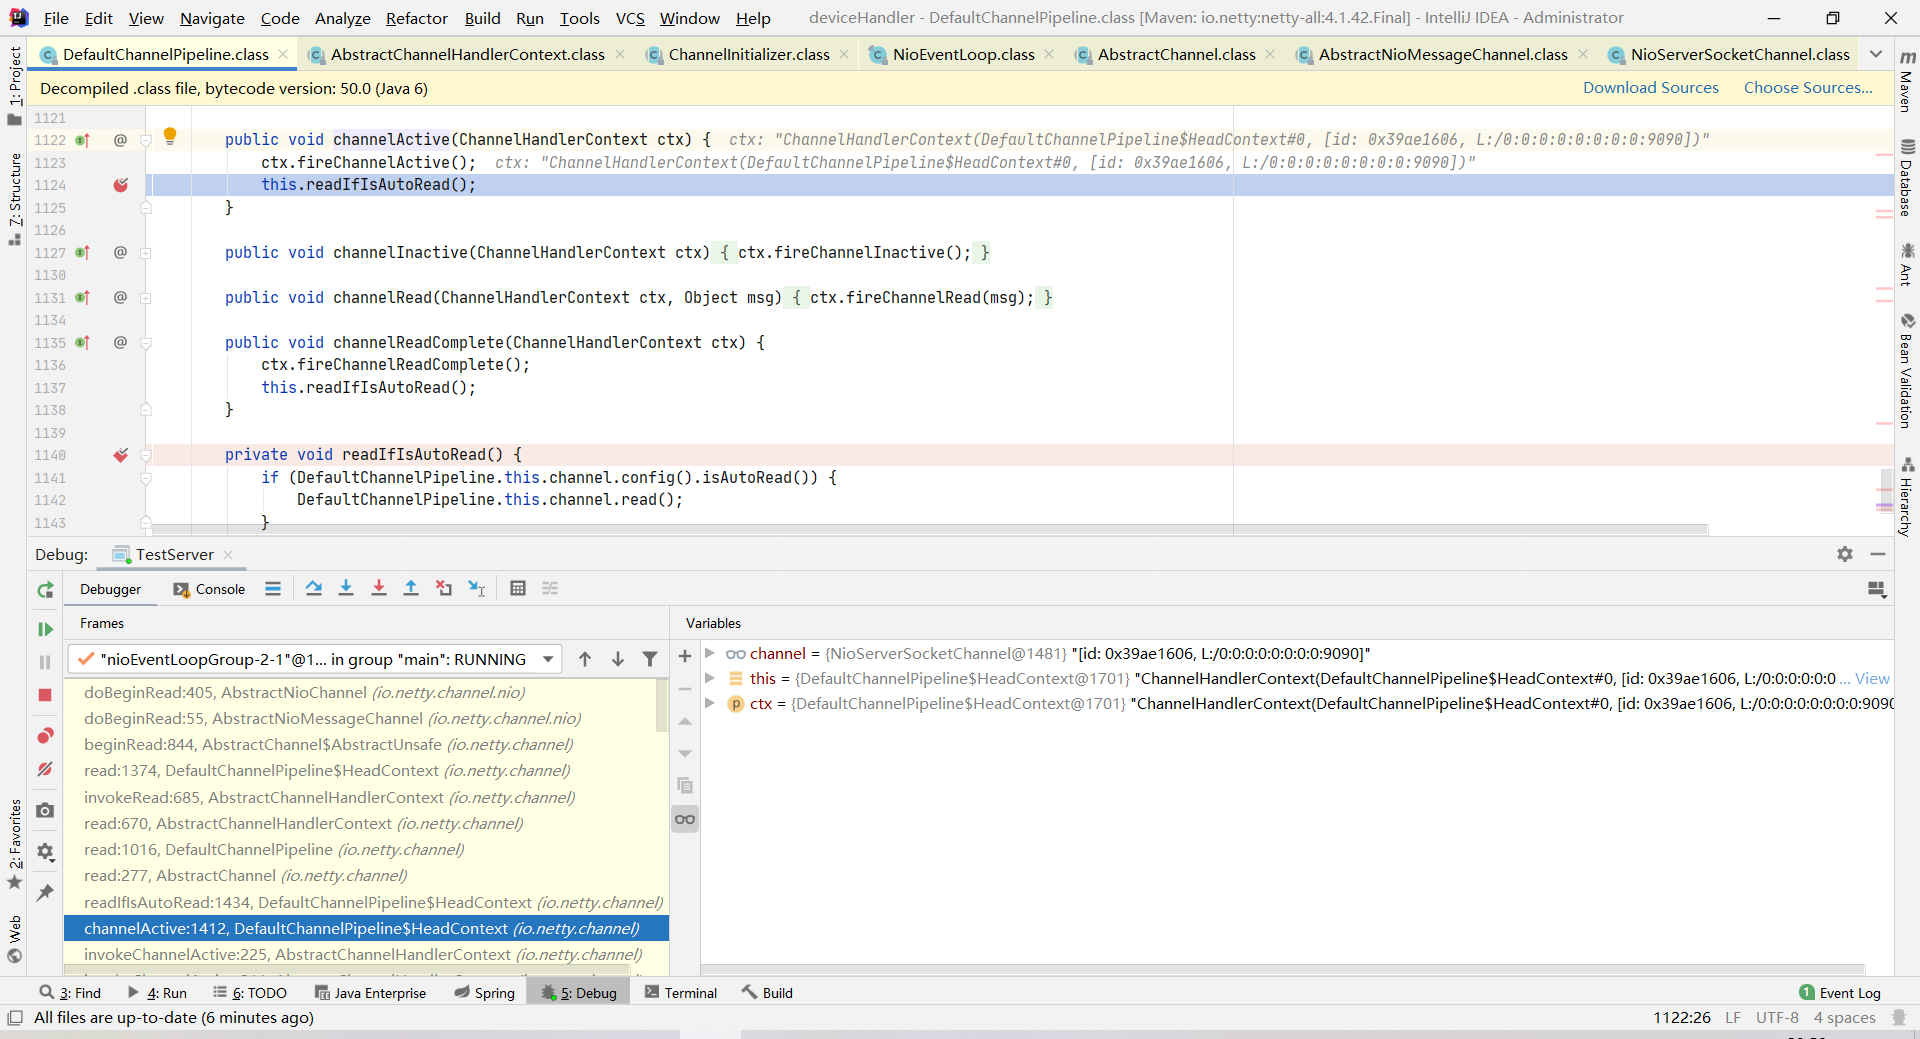Image resolution: width=1920 pixels, height=1039 pixels.
Task: Collapse channelActive method fold marker
Action: pos(146,140)
